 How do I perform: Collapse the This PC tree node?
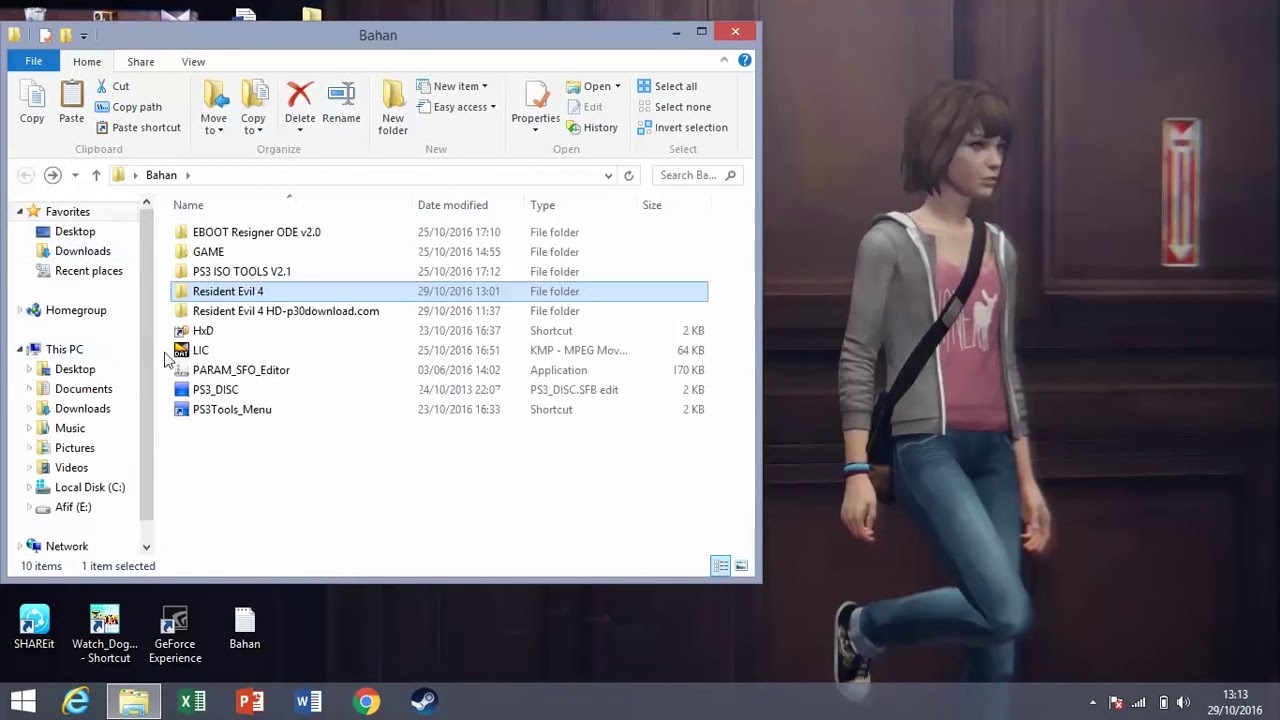[19, 350]
